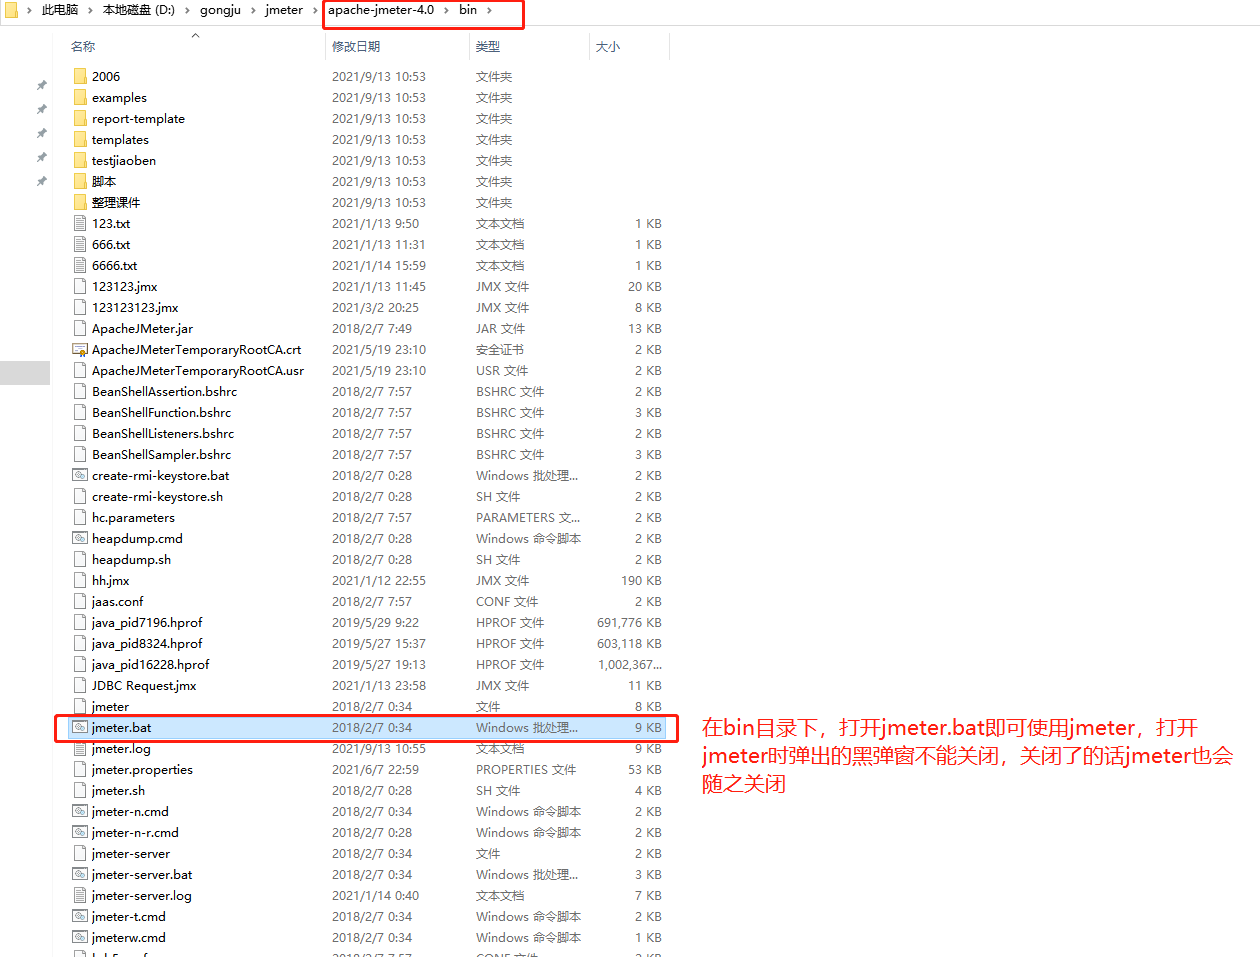Click the jmeter-server.bat file icon
This screenshot has height=963, width=1260.
click(80, 874)
